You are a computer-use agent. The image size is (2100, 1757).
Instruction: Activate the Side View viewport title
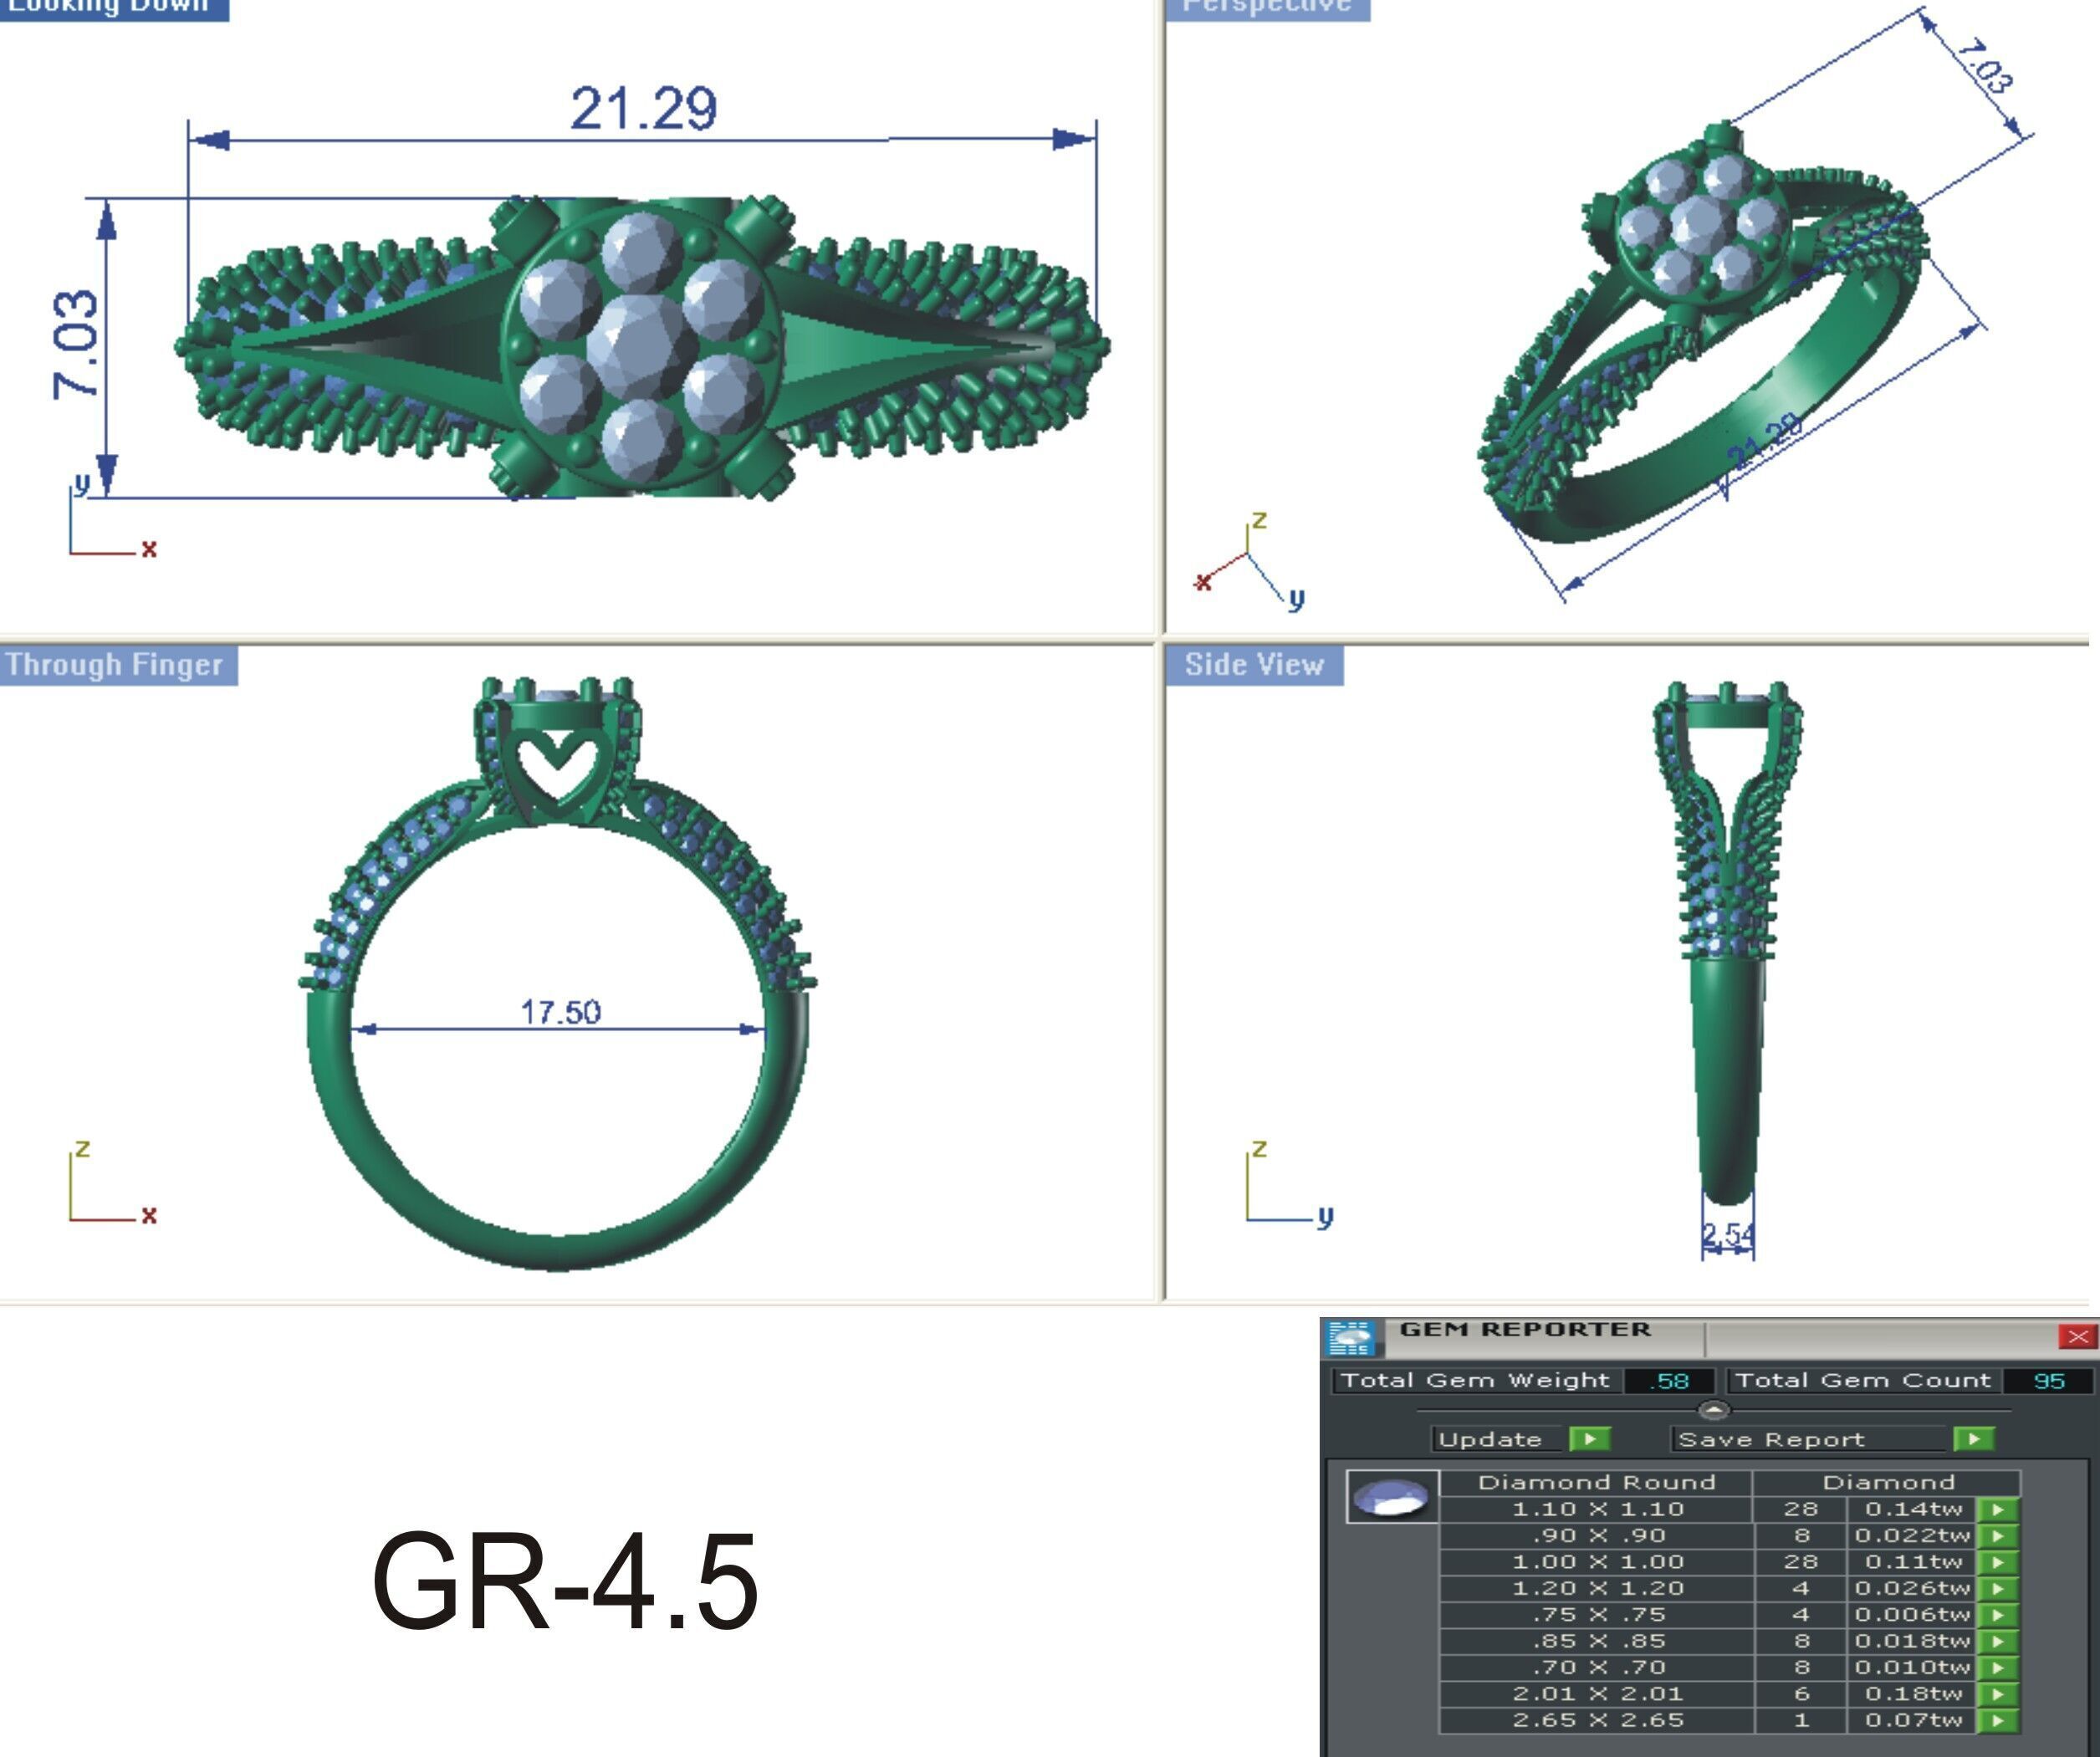click(x=1254, y=665)
